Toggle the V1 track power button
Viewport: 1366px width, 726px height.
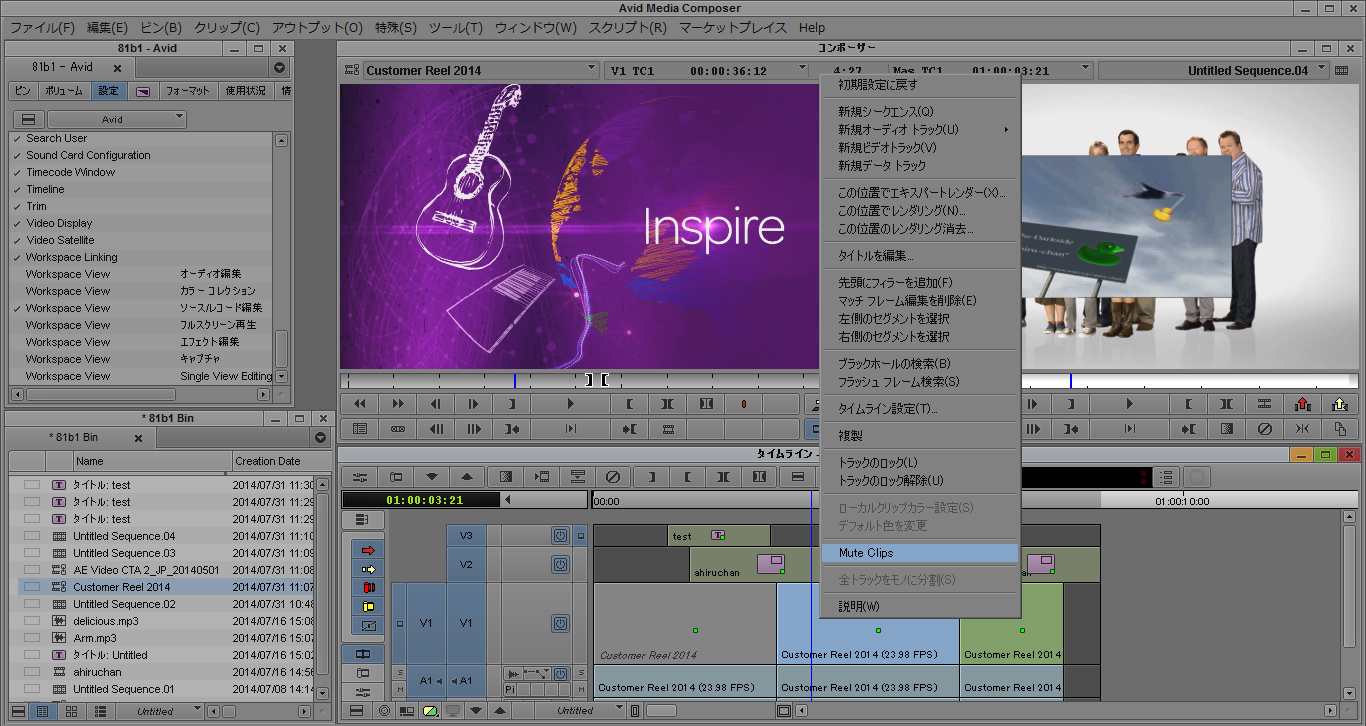click(x=561, y=623)
